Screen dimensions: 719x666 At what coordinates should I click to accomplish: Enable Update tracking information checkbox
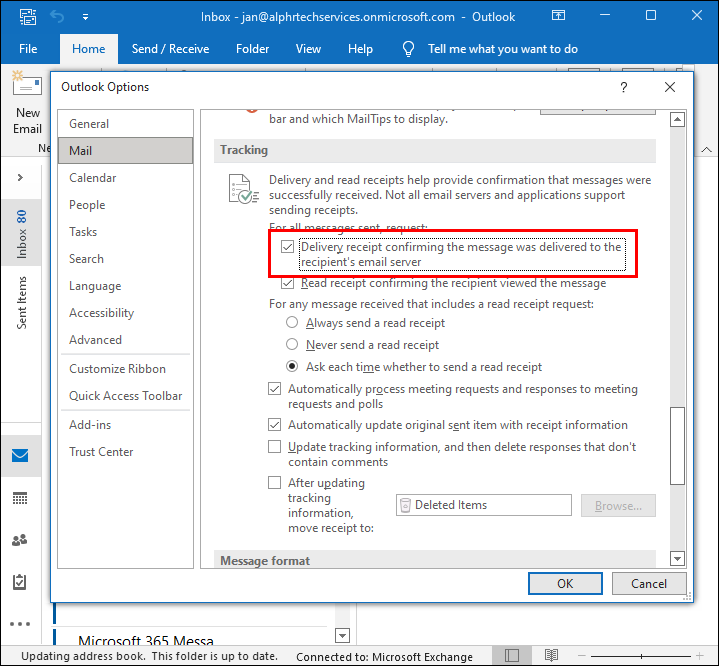click(275, 446)
